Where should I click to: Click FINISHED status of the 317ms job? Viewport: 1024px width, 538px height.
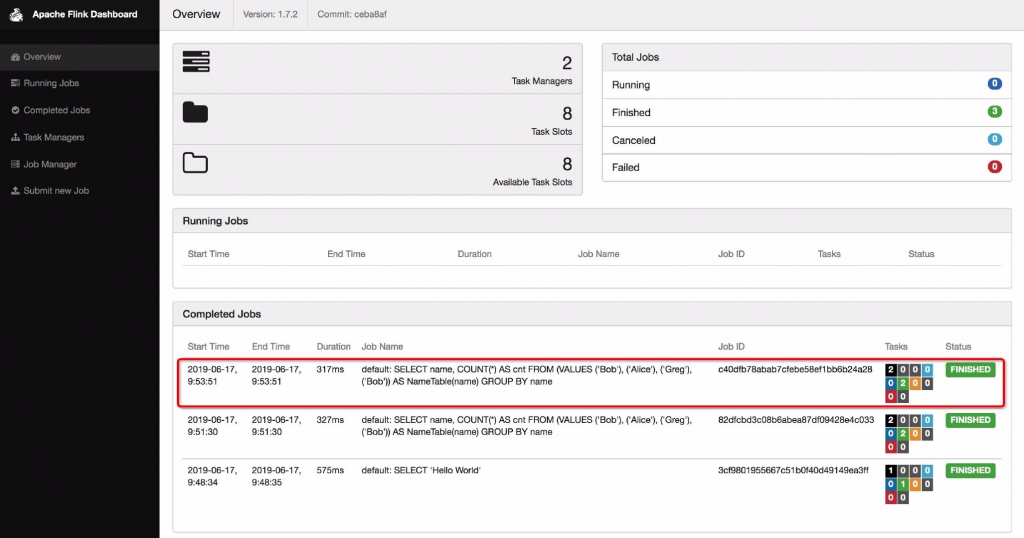970,370
